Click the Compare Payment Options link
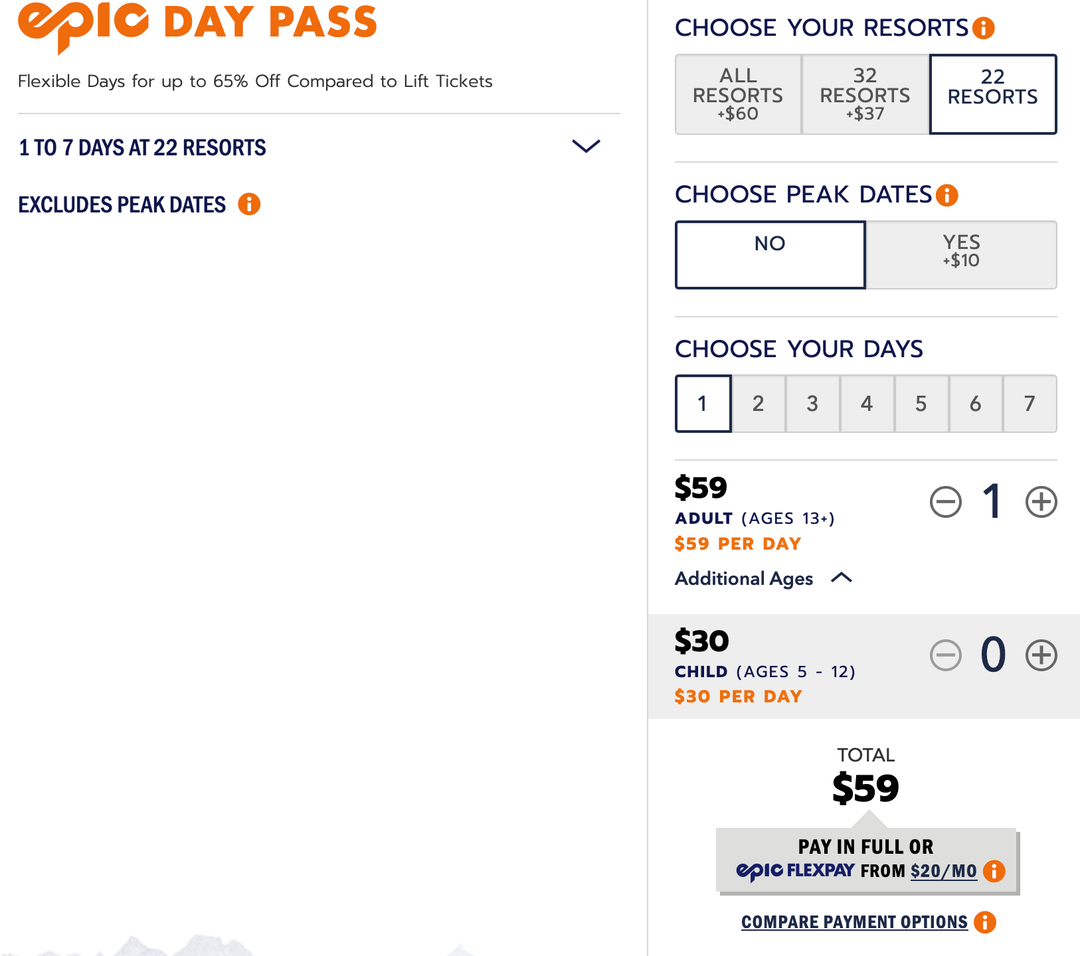The width and height of the screenshot is (1080, 956). (854, 922)
